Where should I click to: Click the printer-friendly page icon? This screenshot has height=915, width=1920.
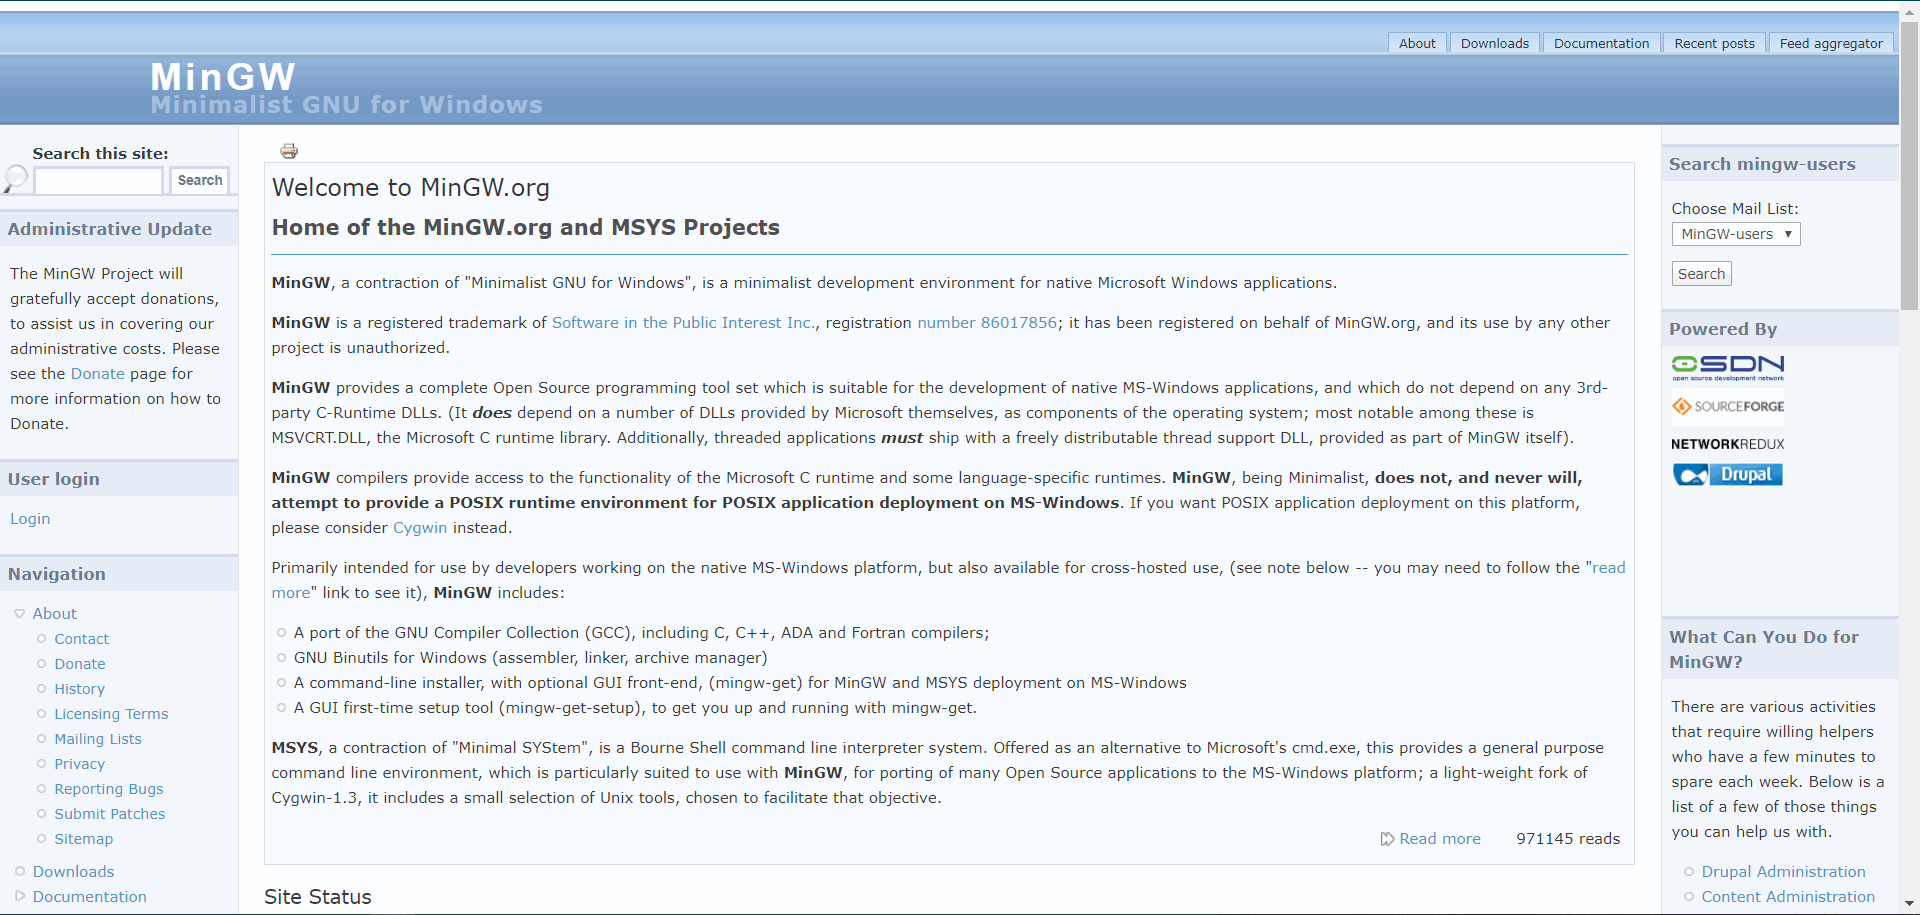(289, 150)
